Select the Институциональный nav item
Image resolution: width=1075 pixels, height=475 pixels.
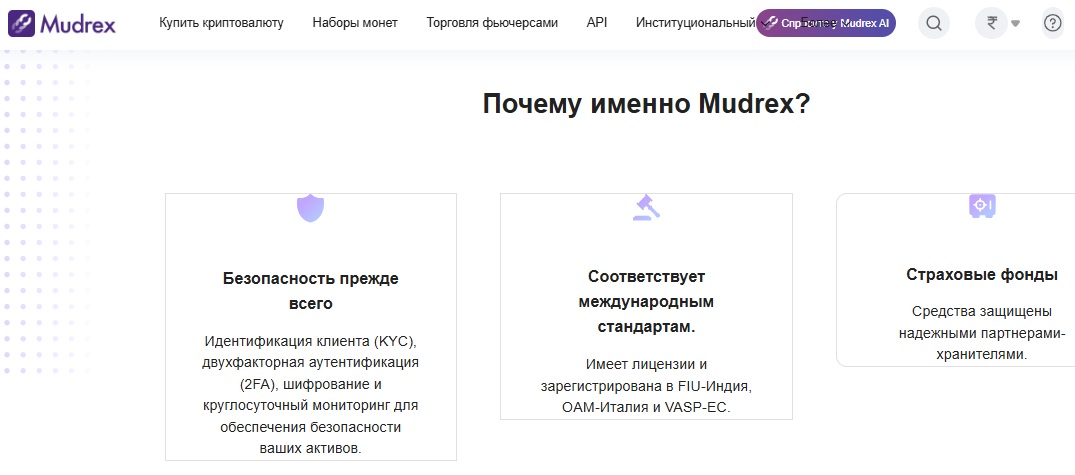[x=694, y=22]
